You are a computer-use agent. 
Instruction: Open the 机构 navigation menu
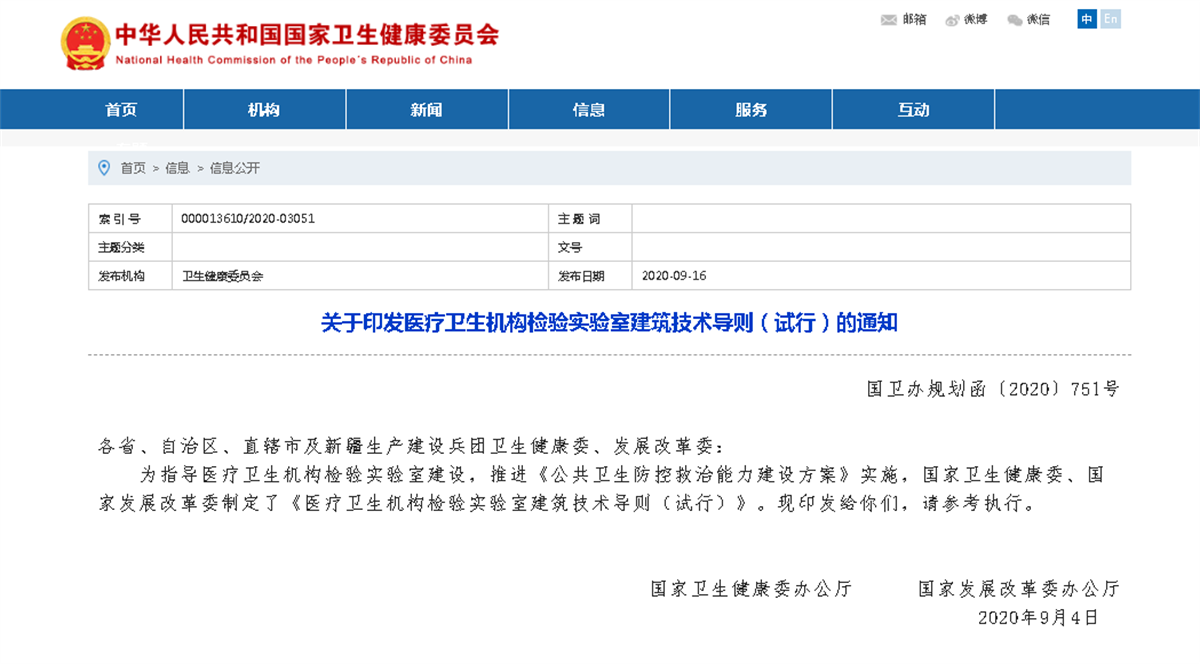pyautogui.click(x=264, y=110)
